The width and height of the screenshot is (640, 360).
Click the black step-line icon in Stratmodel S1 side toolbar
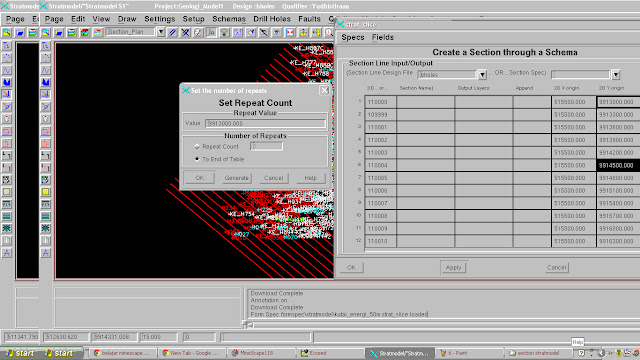pyautogui.click(x=45, y=155)
